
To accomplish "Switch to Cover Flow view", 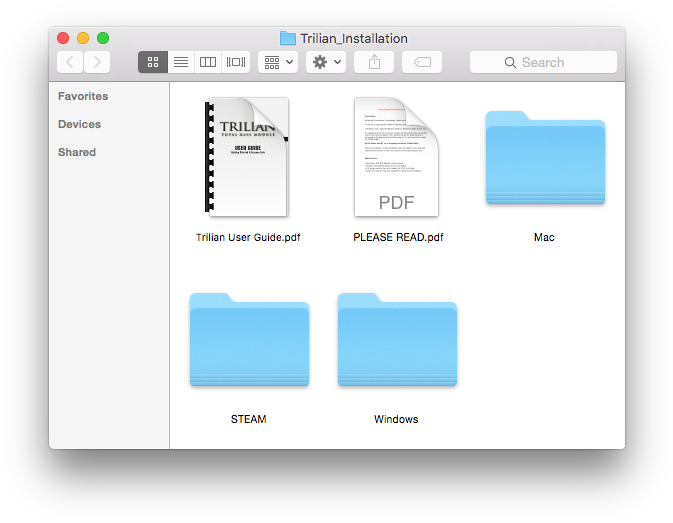I will point(236,62).
